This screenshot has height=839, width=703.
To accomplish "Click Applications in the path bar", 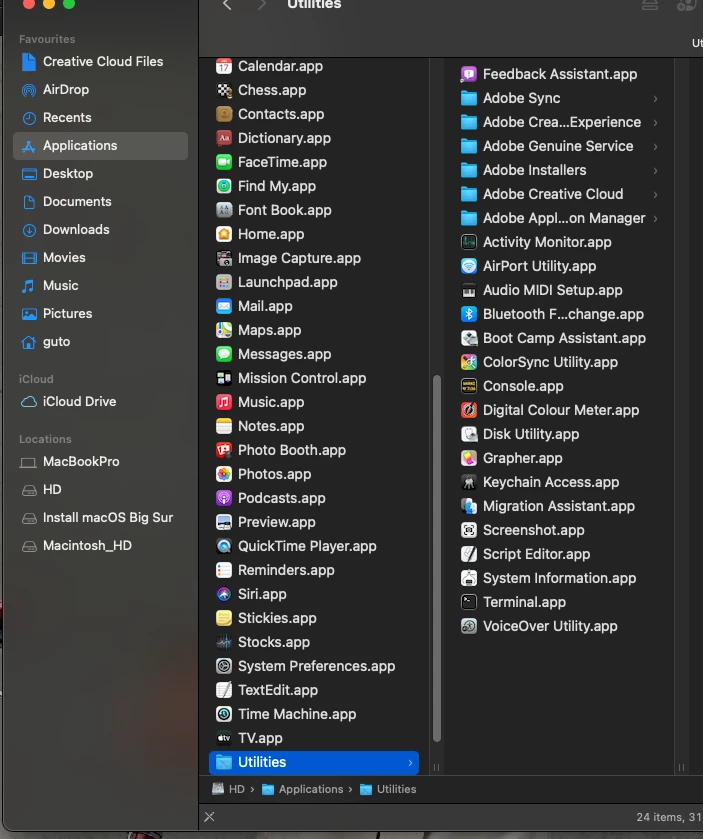I will tap(302, 789).
